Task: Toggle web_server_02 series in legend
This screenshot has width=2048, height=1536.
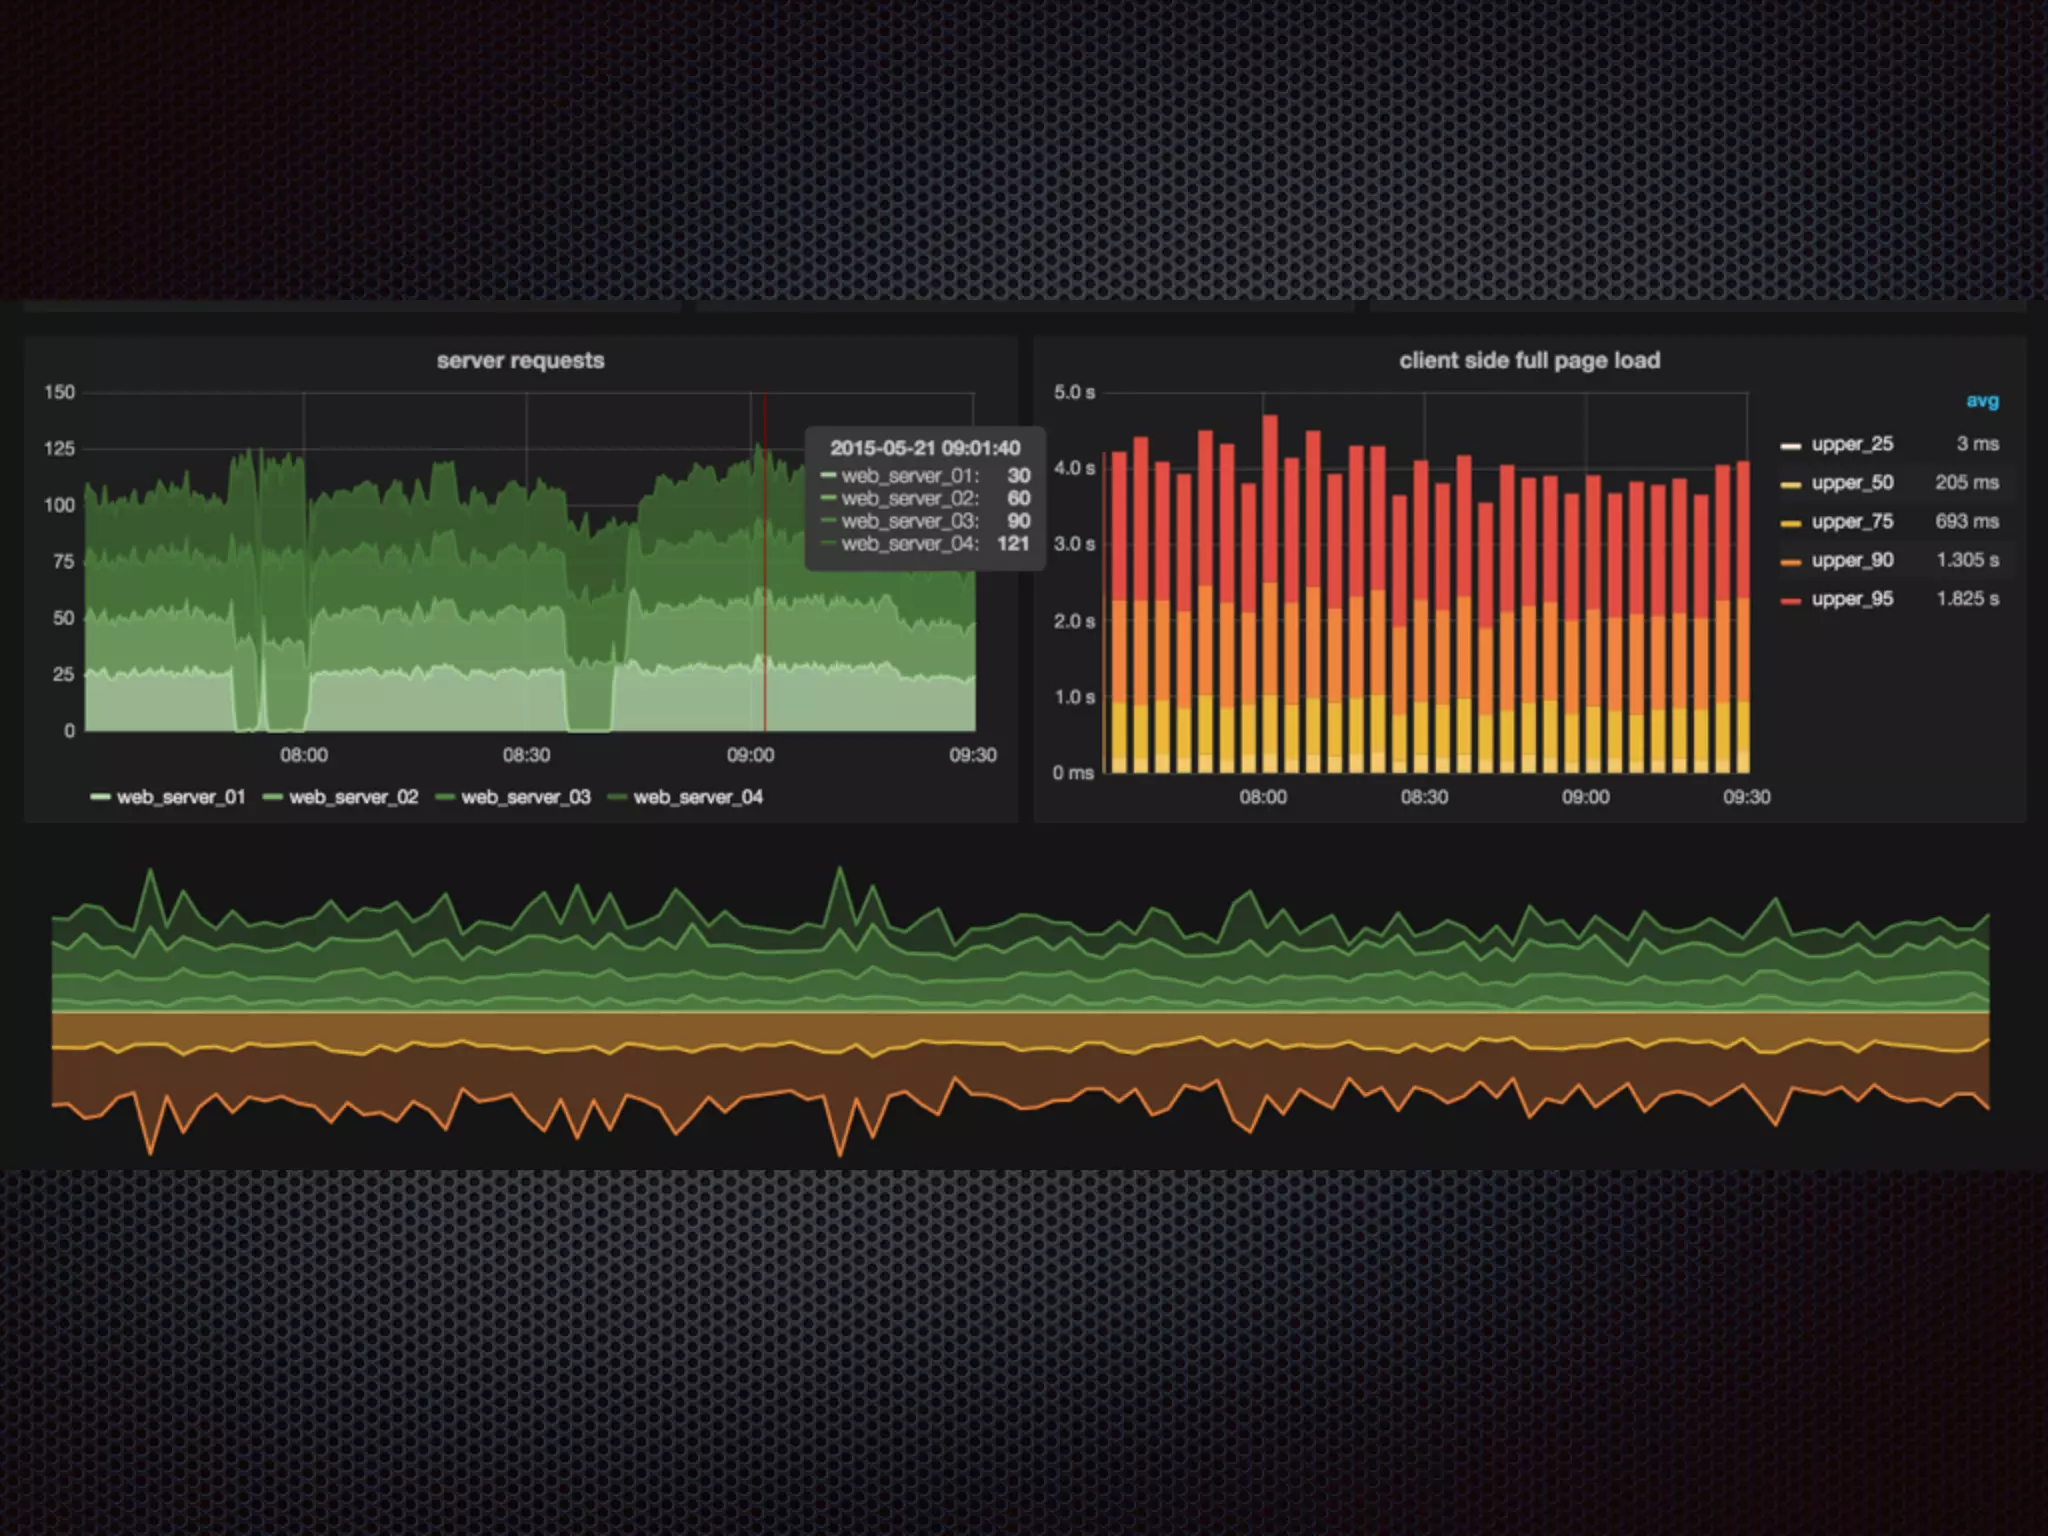Action: point(352,797)
